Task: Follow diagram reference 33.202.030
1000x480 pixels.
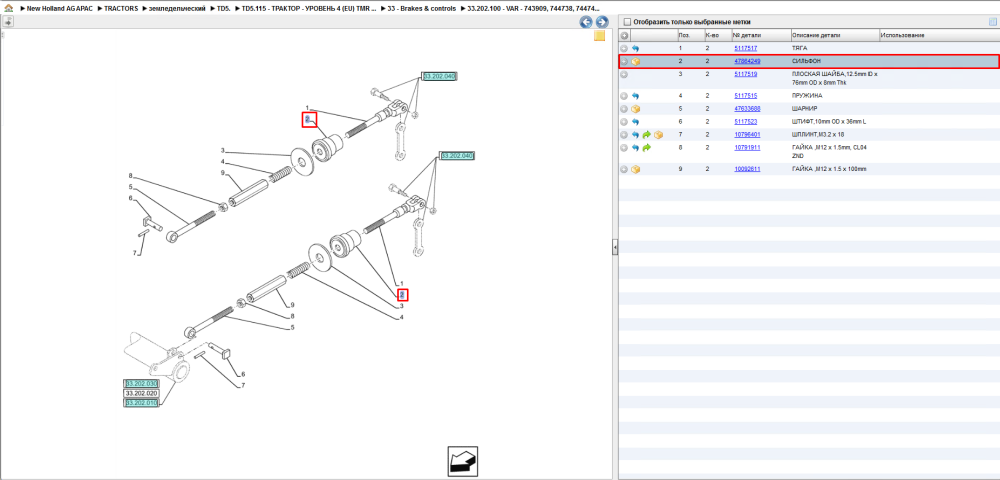Action: (140, 384)
